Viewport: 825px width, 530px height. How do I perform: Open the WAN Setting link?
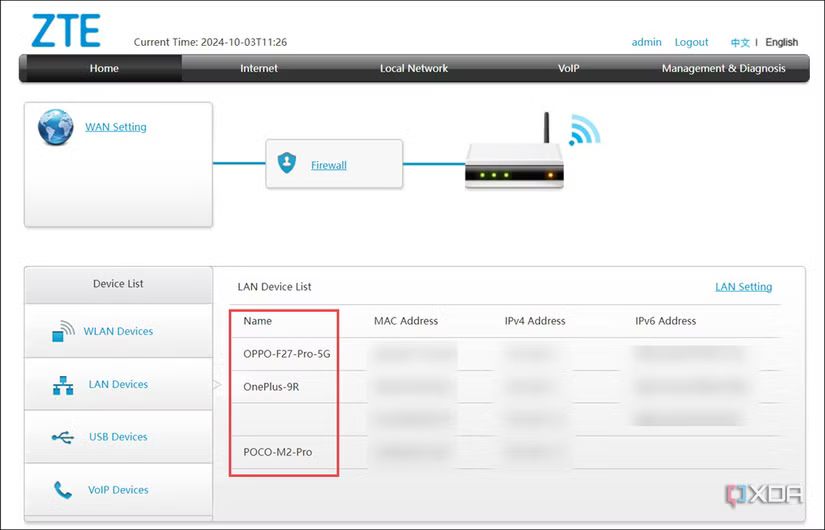pyautogui.click(x=116, y=127)
